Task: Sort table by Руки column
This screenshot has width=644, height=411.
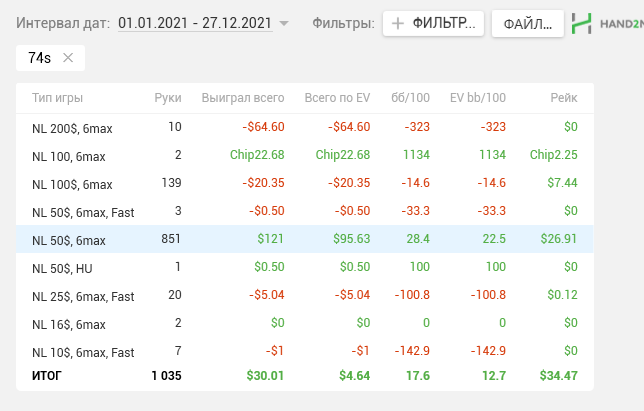Action: [x=168, y=98]
